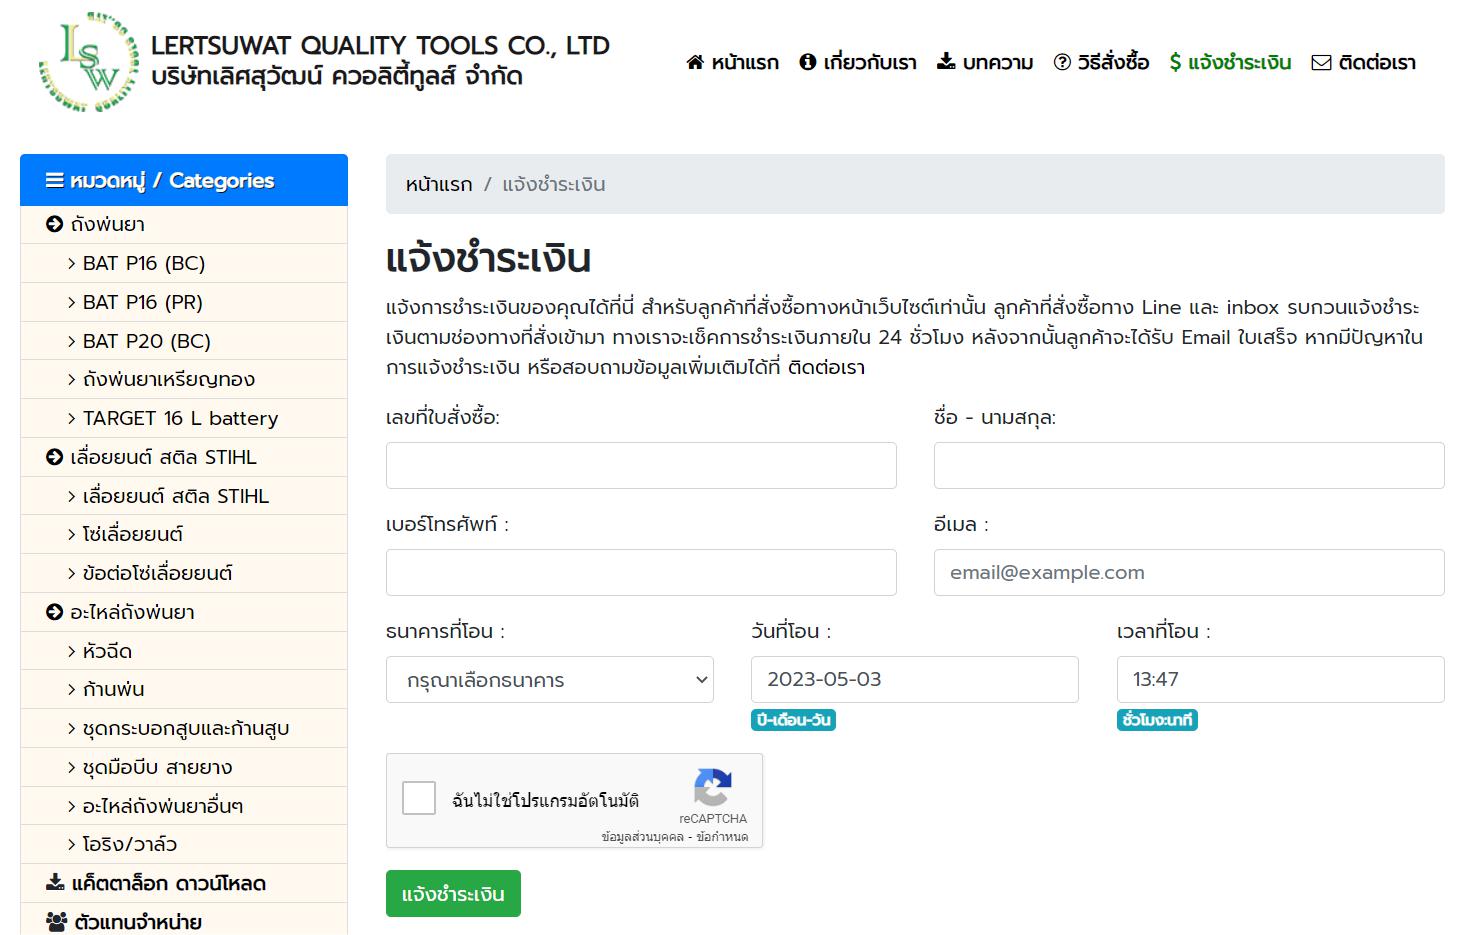Open the แจ้งชำระเงin menu item in navbar
The width and height of the screenshot is (1464, 935).
click(x=1230, y=63)
